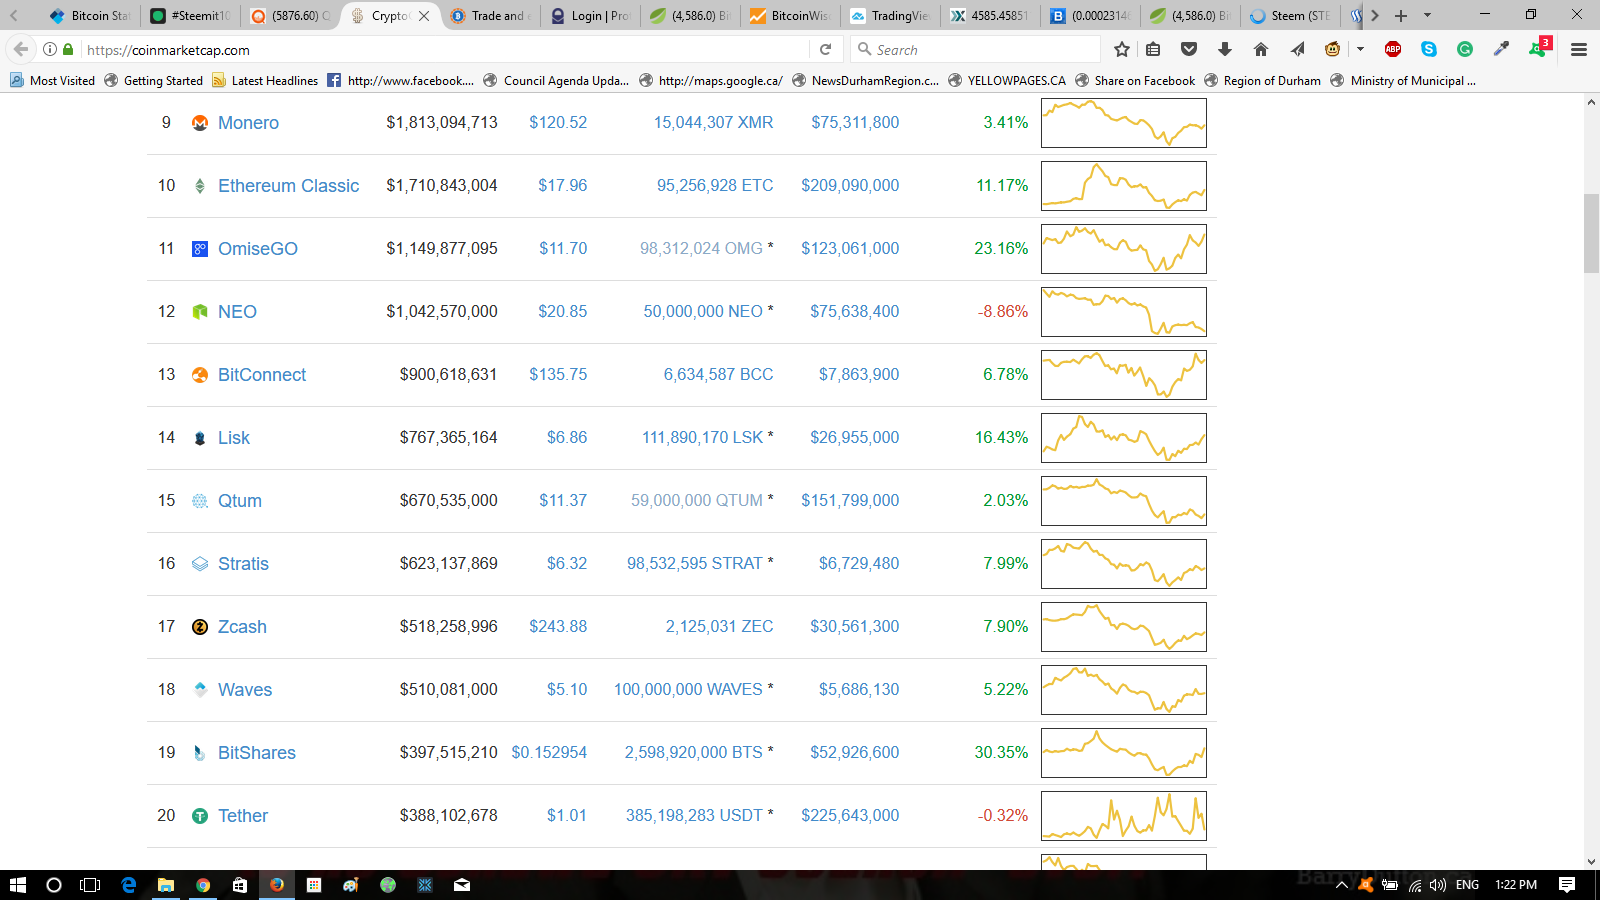Open the Grammarly extension icon

(x=1465, y=49)
